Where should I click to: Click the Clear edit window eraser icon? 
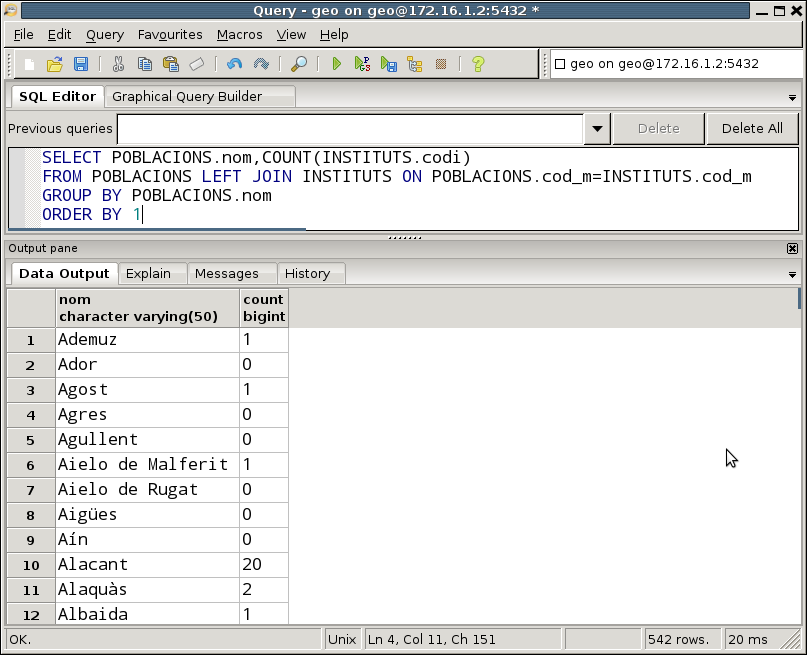[x=197, y=64]
